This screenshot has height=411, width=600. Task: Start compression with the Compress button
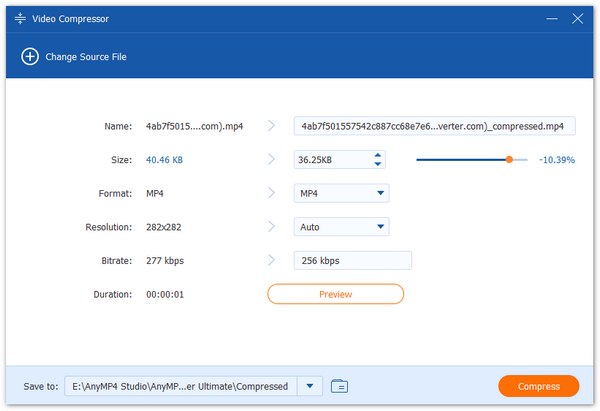click(538, 386)
